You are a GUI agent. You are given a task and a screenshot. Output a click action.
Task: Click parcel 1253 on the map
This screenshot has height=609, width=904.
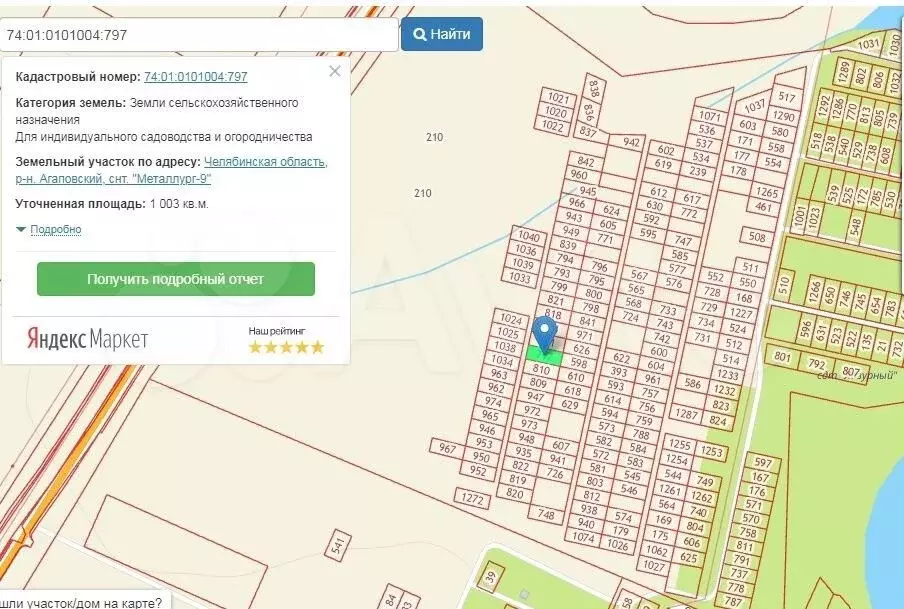[x=712, y=452]
